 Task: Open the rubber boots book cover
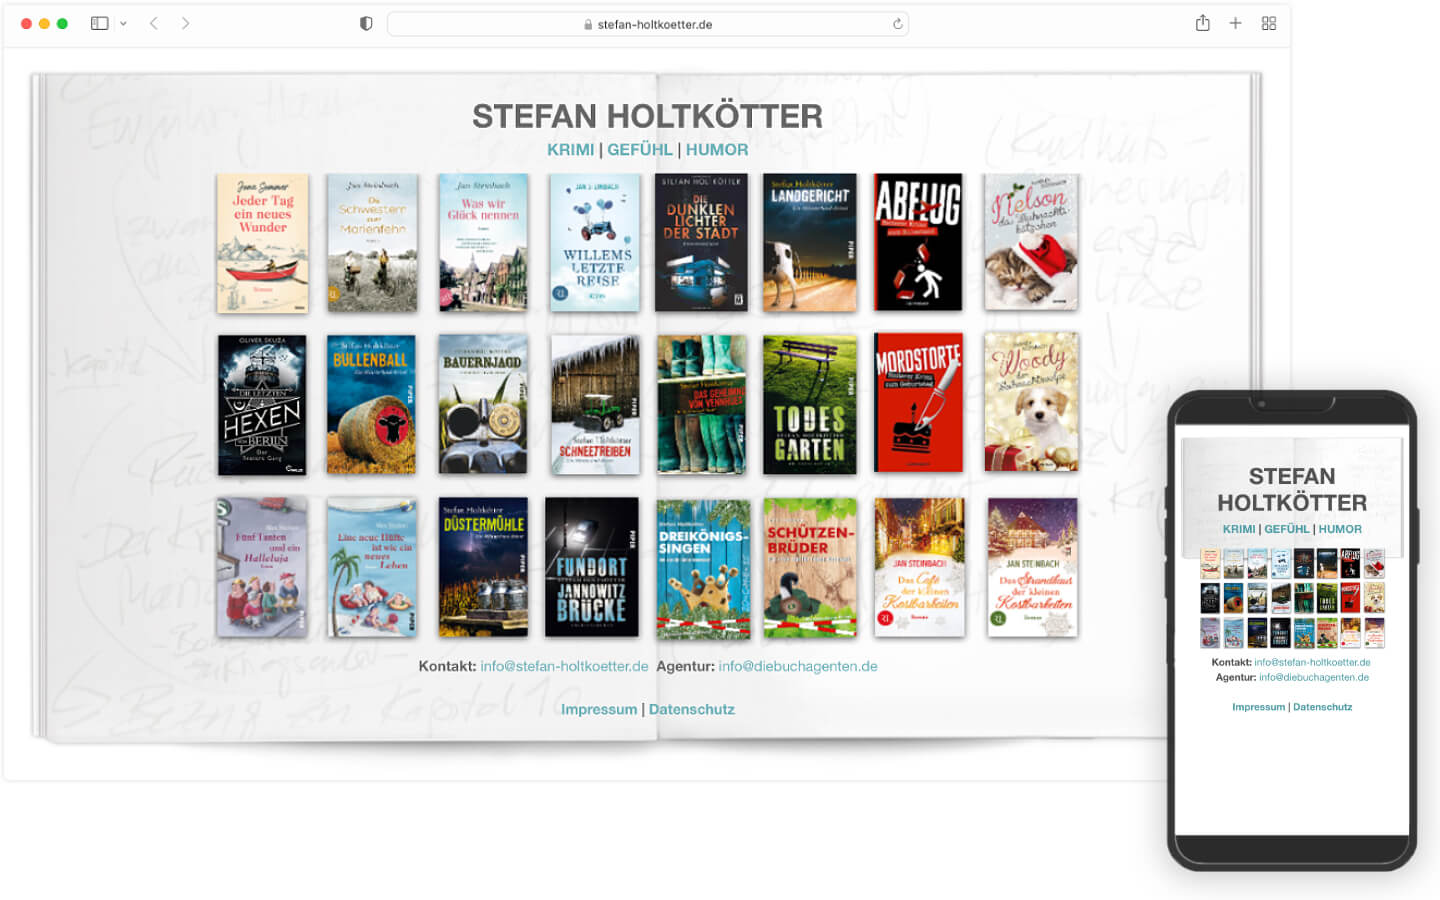(x=702, y=405)
